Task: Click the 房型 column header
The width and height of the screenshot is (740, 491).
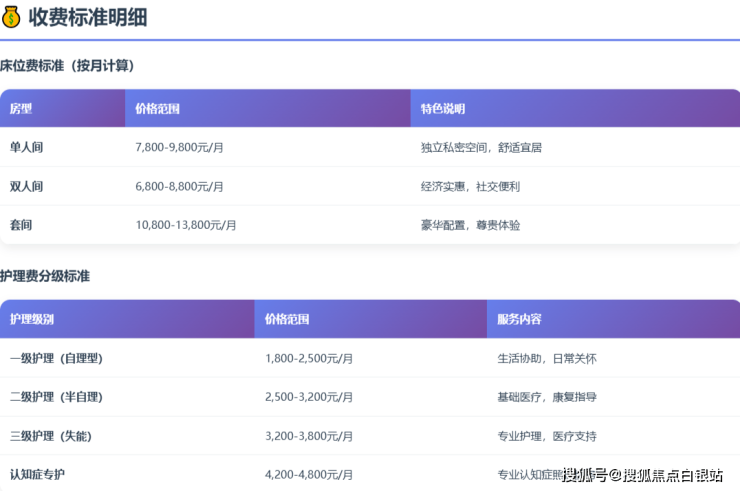Action: [21, 108]
